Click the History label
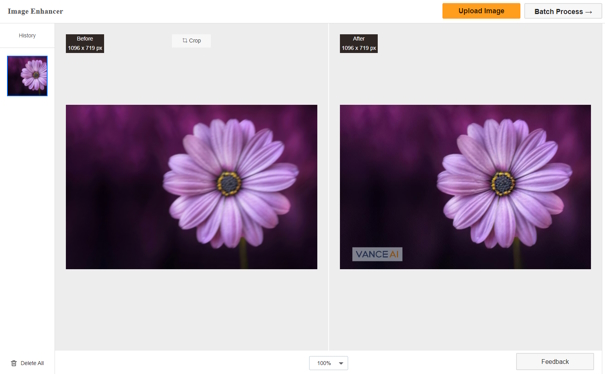 (x=27, y=36)
